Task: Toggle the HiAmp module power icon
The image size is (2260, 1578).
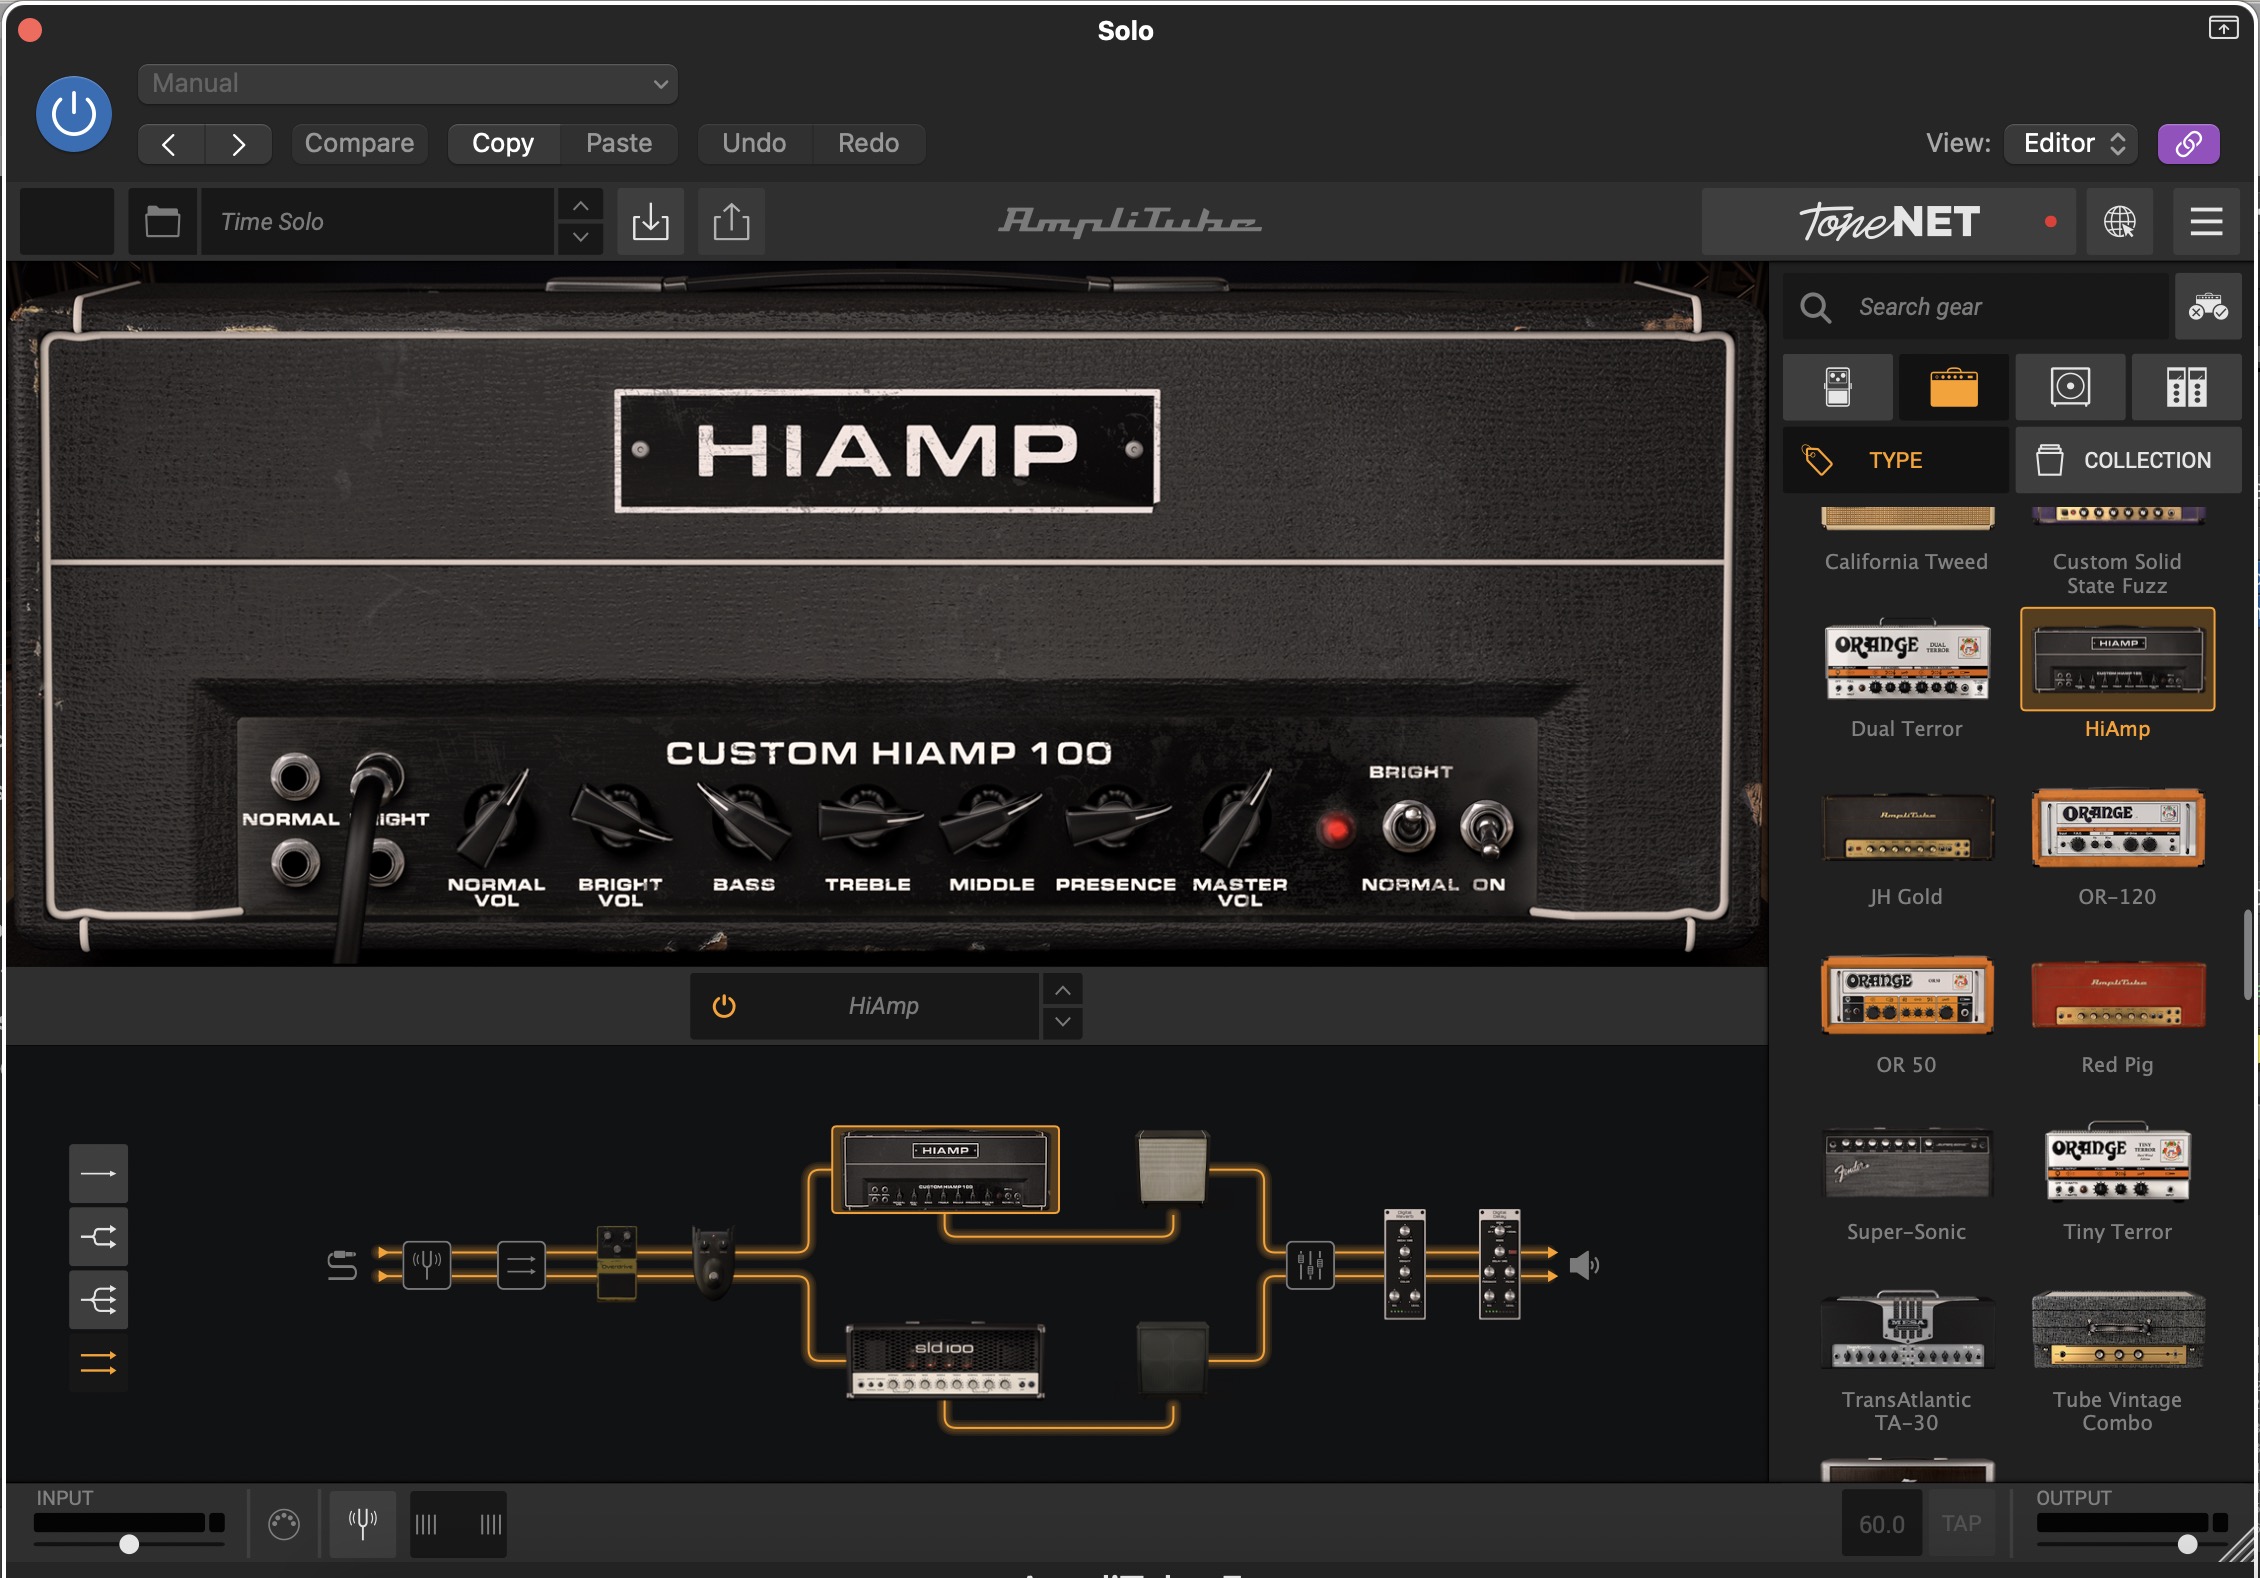Action: pyautogui.click(x=724, y=1006)
